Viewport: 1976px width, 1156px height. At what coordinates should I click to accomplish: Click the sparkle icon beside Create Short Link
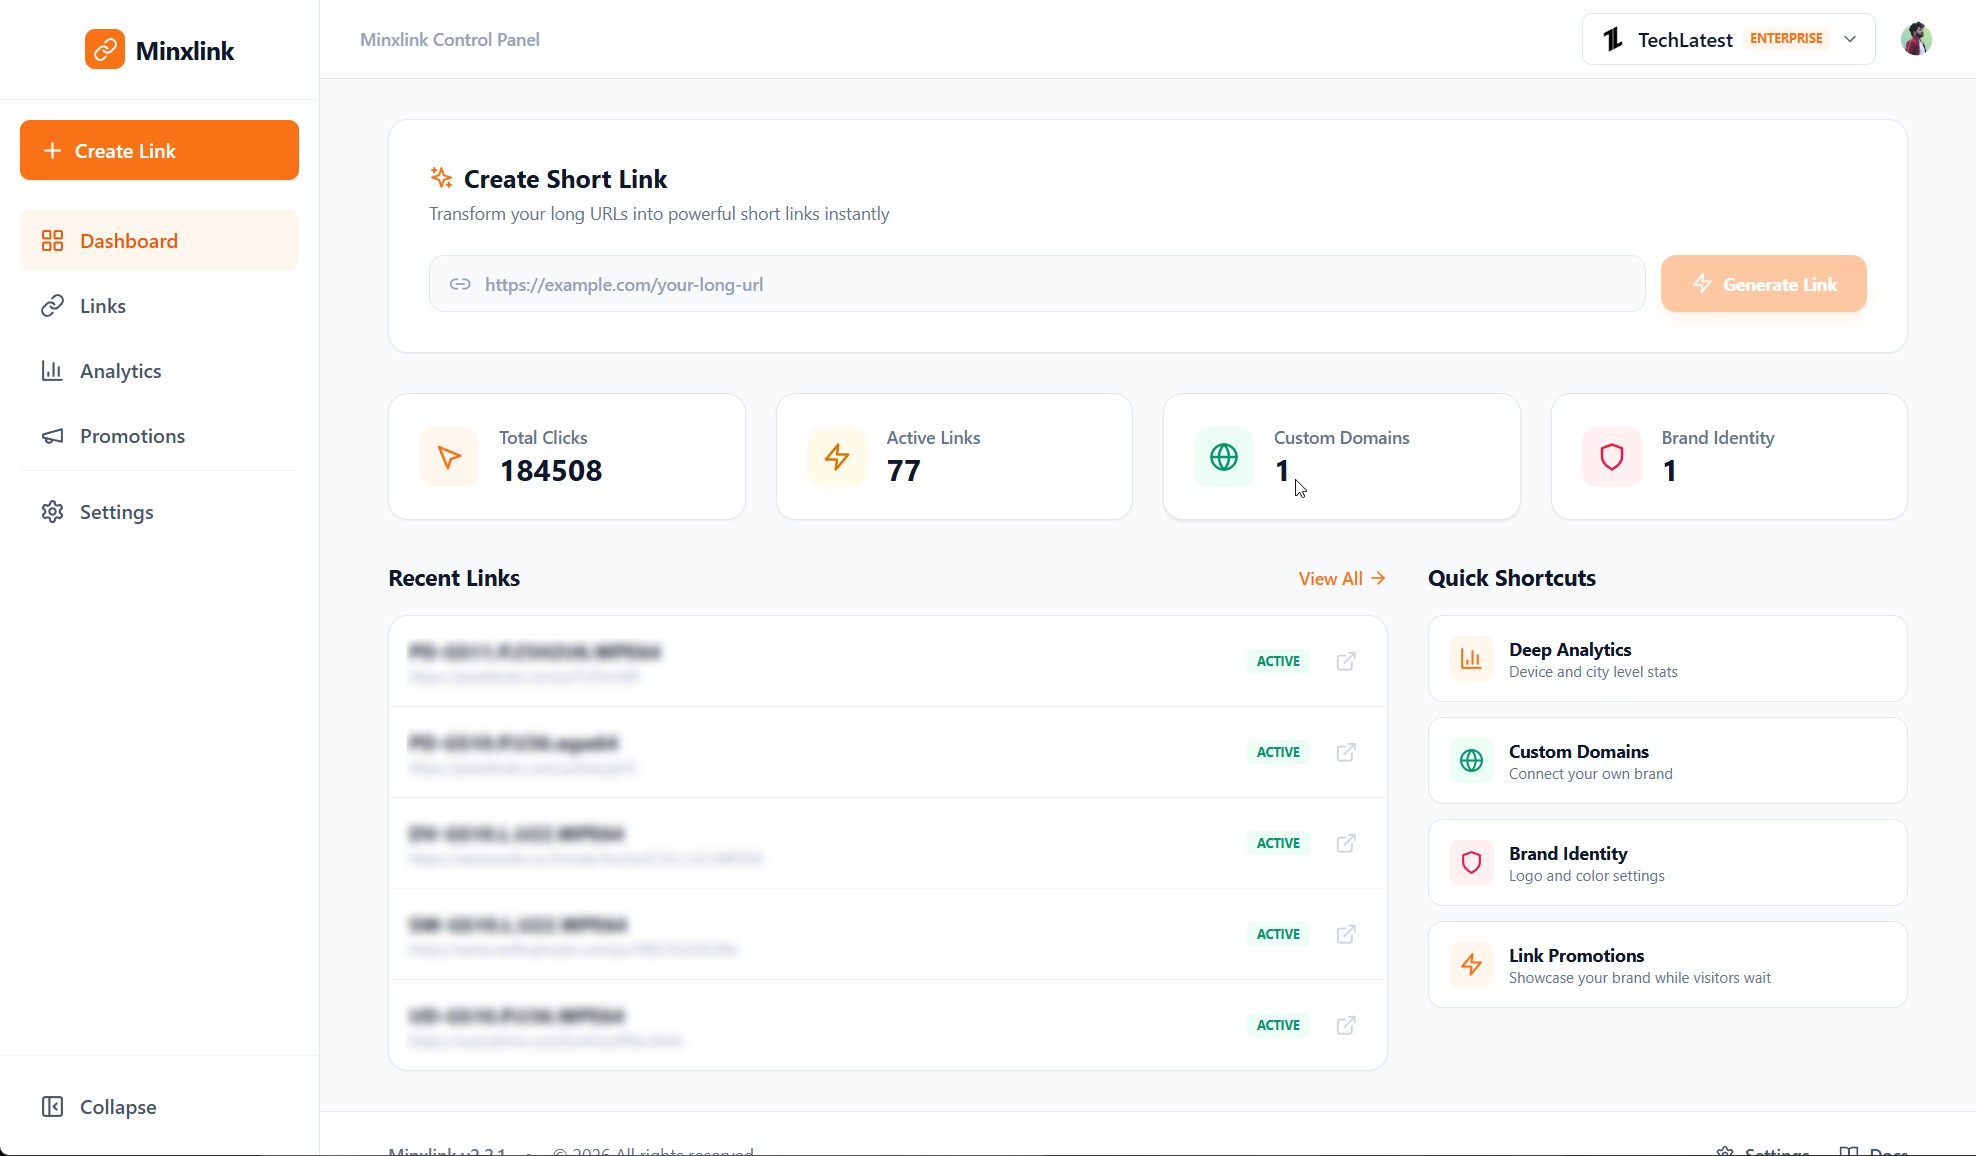[x=441, y=178]
